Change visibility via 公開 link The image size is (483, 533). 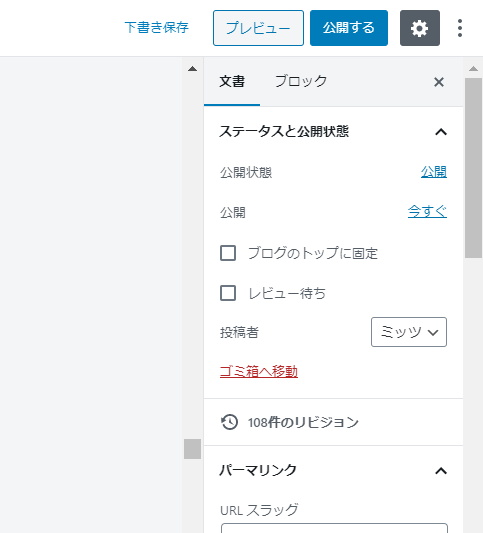coord(434,172)
